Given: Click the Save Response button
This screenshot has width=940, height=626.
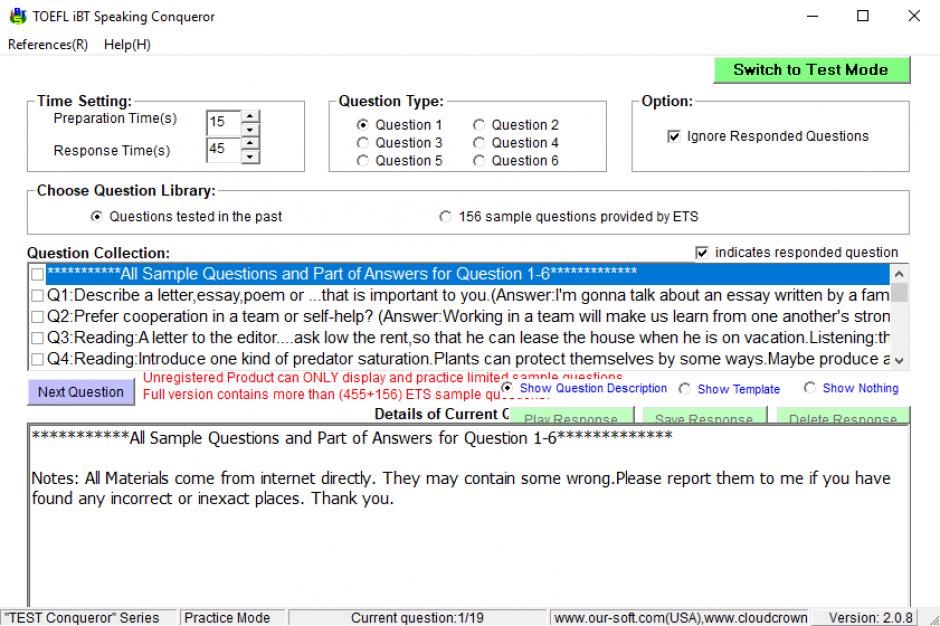Looking at the screenshot, I should (704, 416).
